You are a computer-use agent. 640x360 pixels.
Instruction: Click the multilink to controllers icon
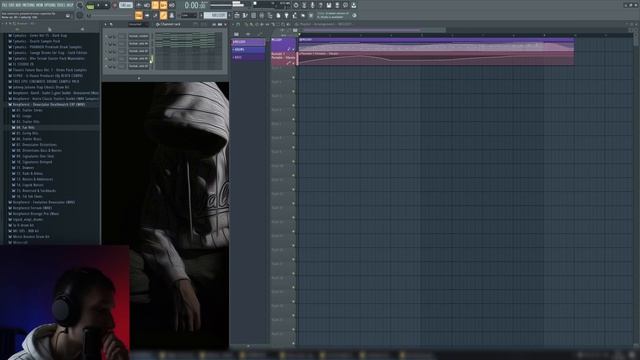172,16
